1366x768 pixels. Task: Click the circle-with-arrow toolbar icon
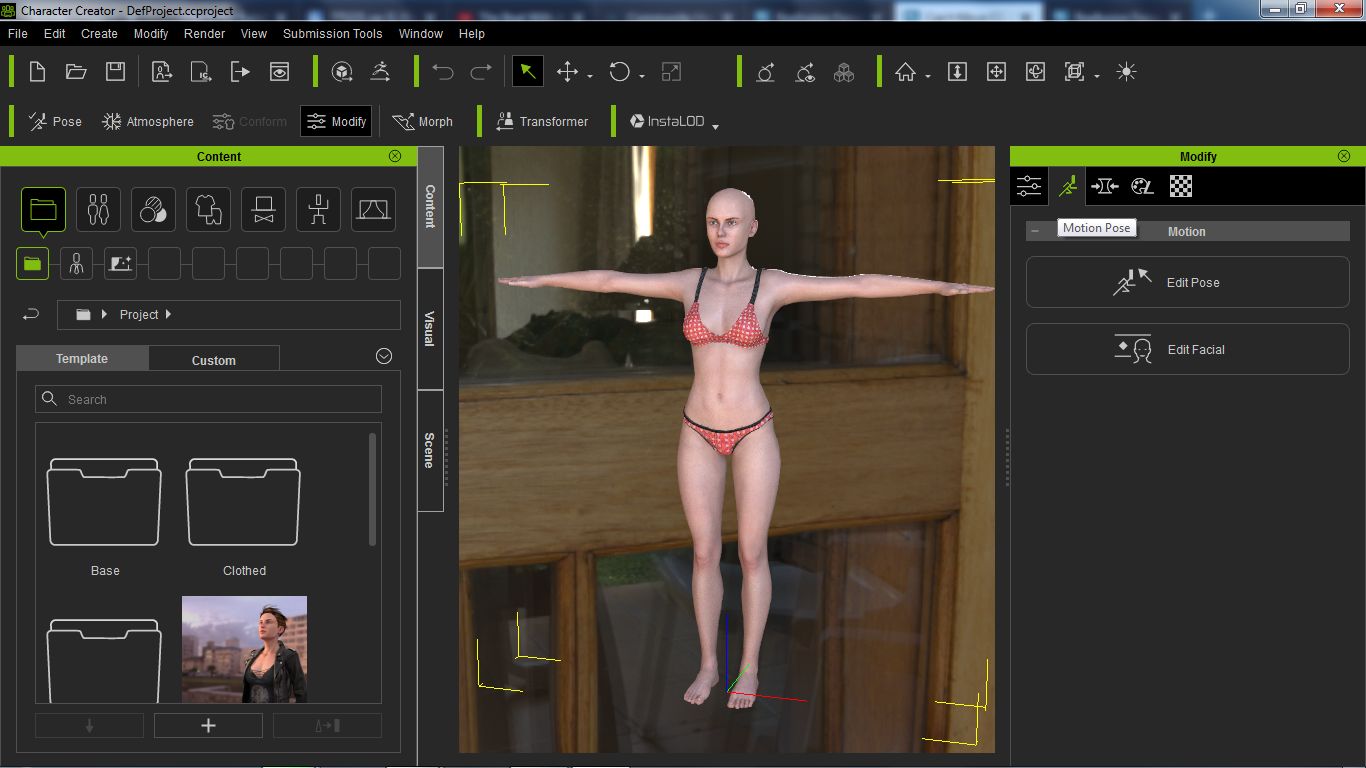tap(766, 72)
